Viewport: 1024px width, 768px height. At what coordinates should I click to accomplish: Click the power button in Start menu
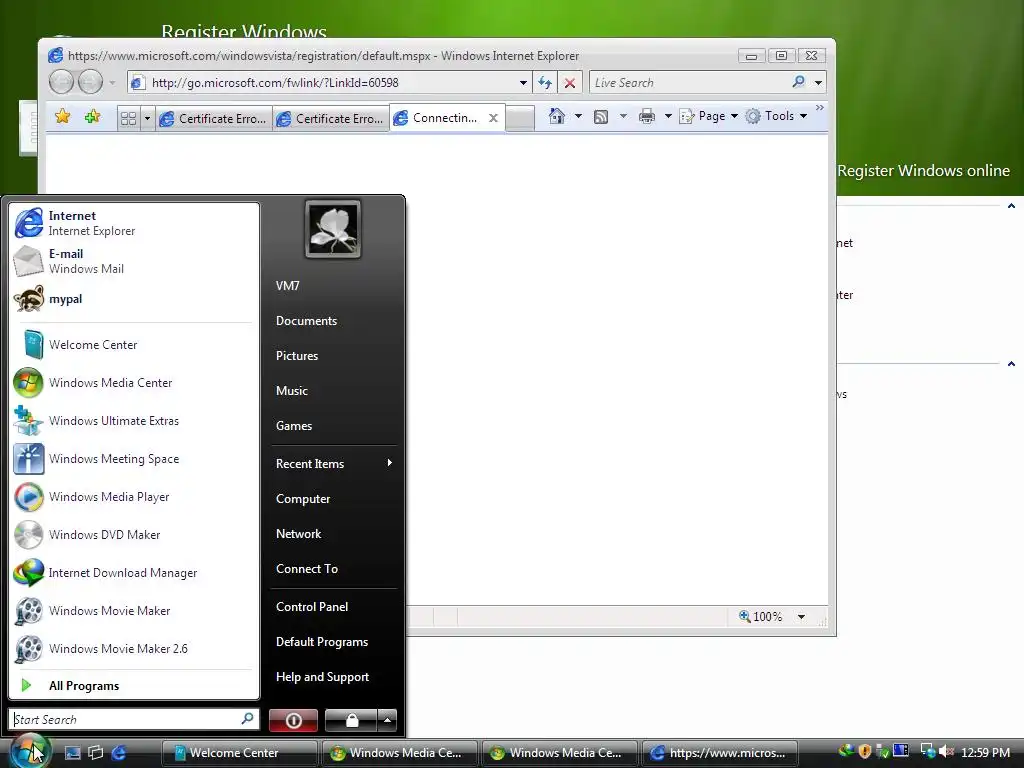pyautogui.click(x=293, y=720)
